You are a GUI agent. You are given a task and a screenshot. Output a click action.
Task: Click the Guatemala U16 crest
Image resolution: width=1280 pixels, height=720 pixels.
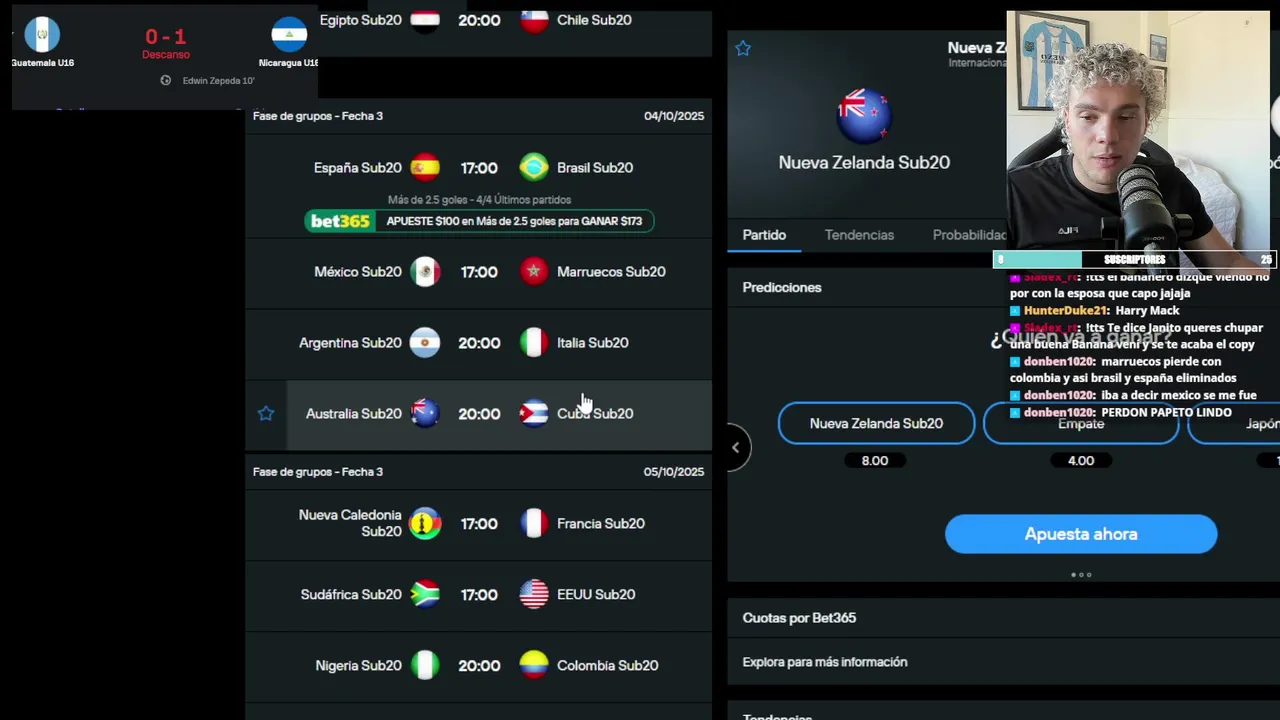click(x=42, y=35)
